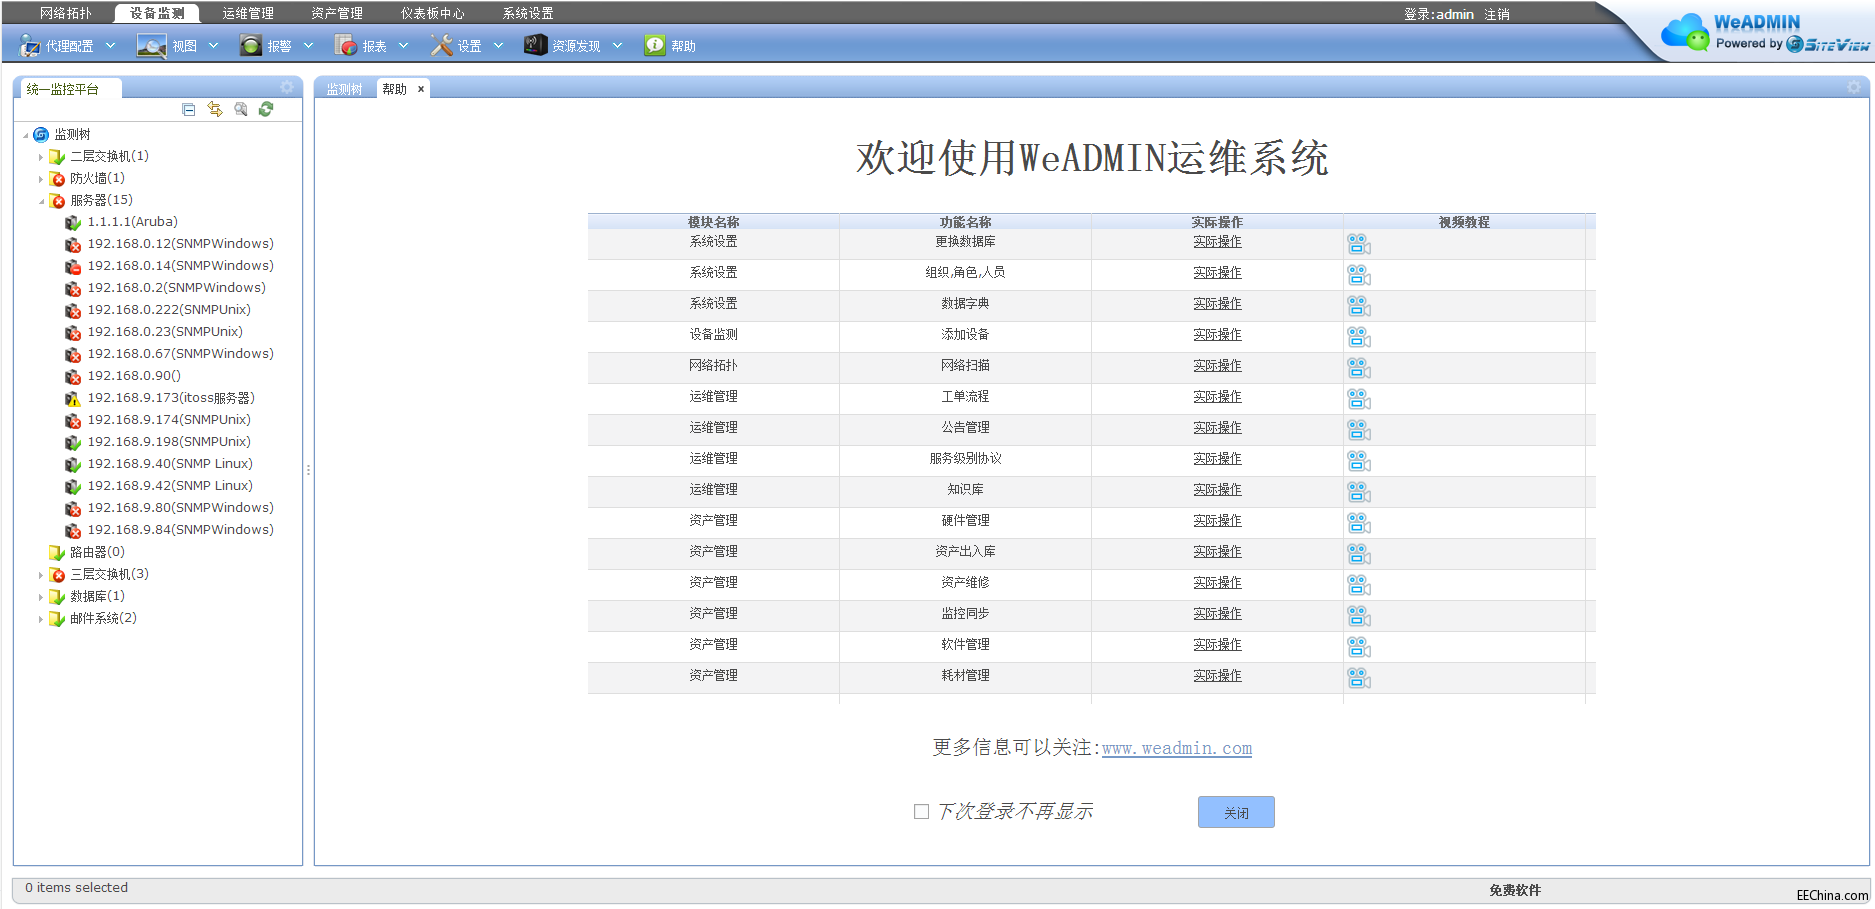Image resolution: width=1875 pixels, height=909 pixels.
Task: Click the 资源发现 toolbar icon
Action: click(536, 45)
